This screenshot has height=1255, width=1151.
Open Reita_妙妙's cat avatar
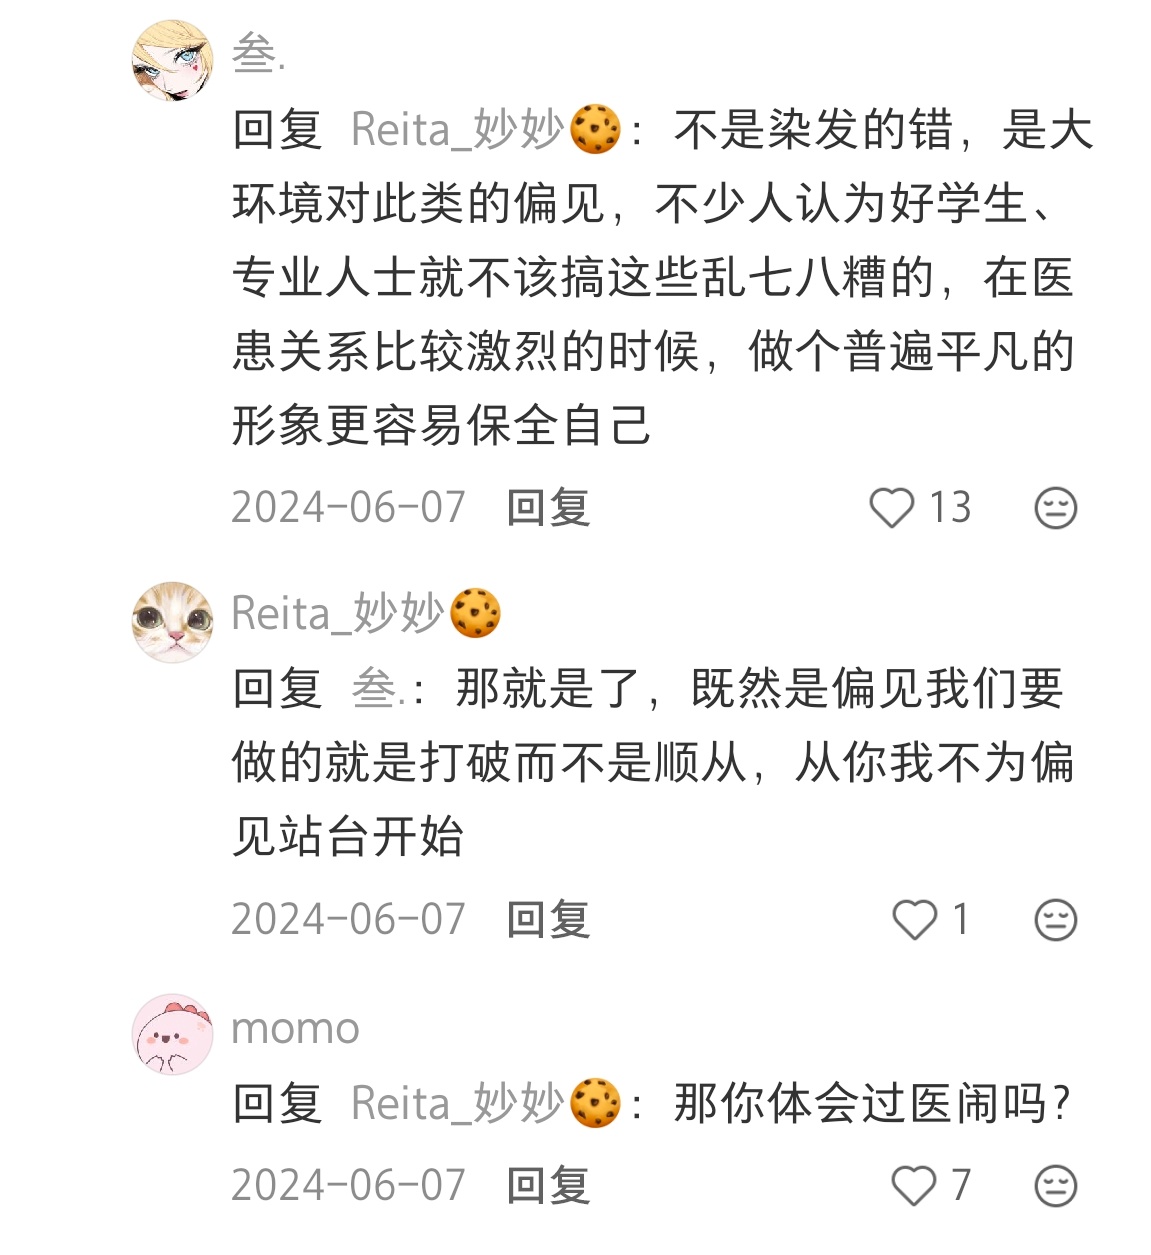pos(173,622)
